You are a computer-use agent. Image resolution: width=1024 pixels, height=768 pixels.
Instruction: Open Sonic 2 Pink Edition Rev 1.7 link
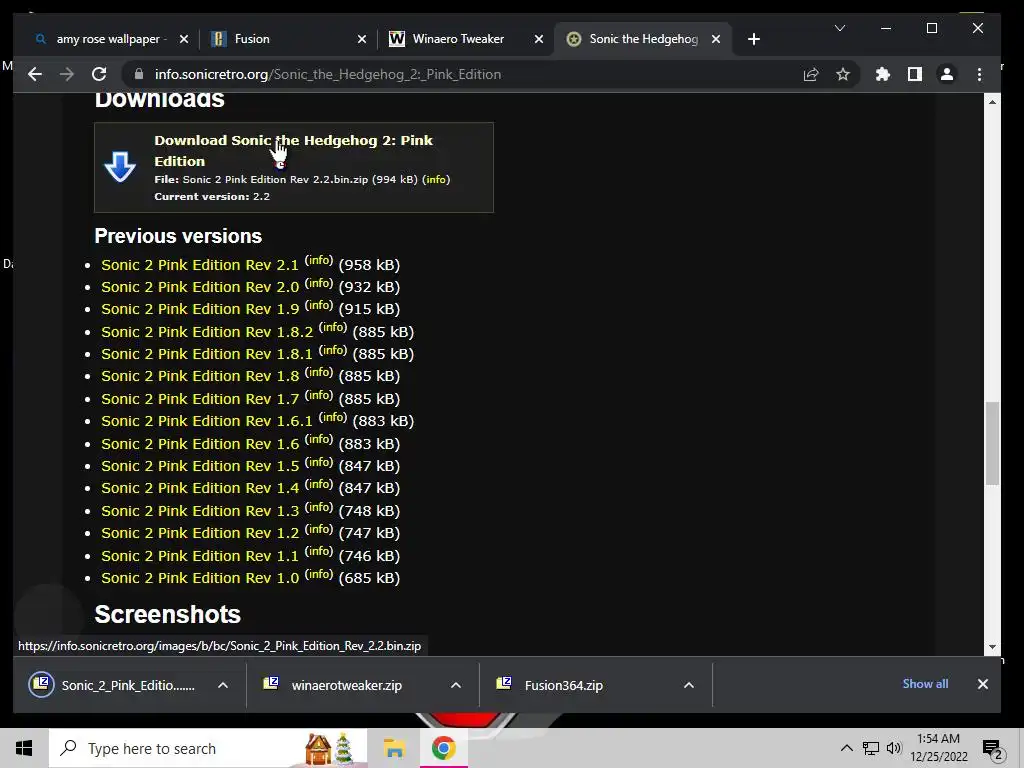pyautogui.click(x=200, y=399)
